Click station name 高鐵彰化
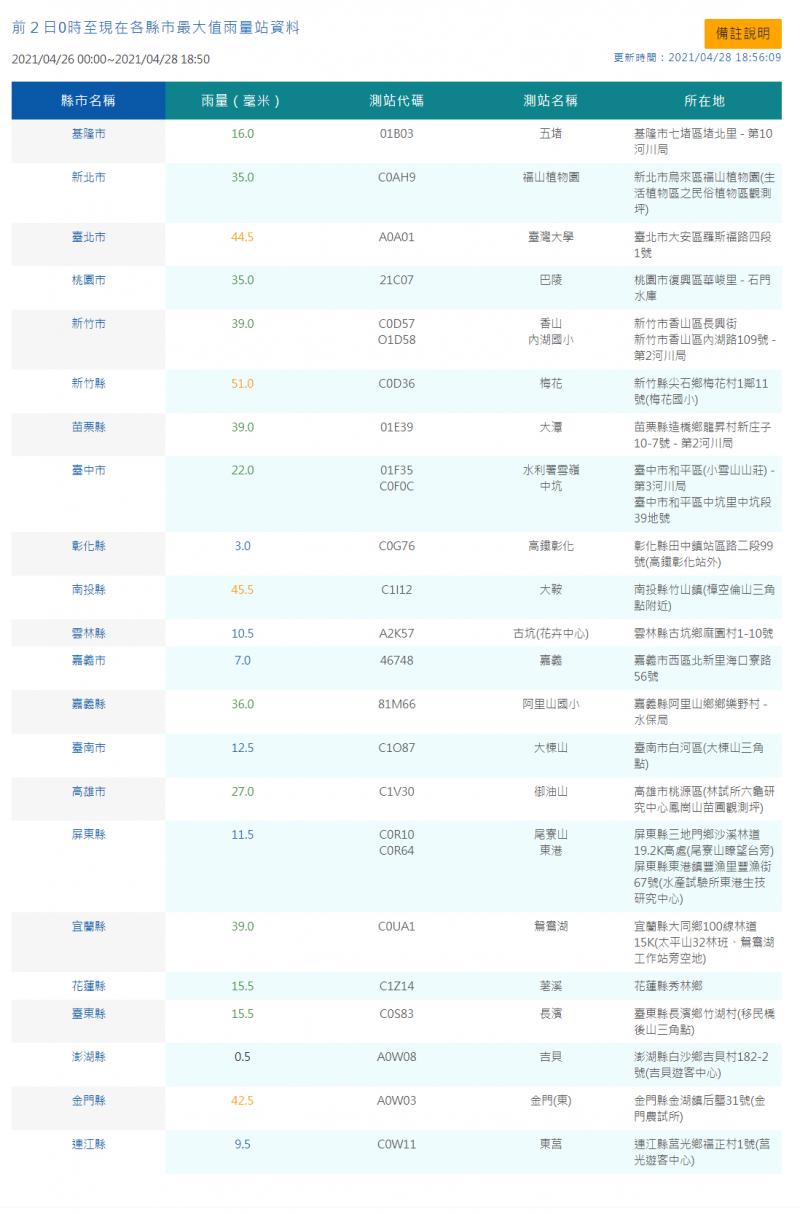The height and width of the screenshot is (1214, 800). 551,546
